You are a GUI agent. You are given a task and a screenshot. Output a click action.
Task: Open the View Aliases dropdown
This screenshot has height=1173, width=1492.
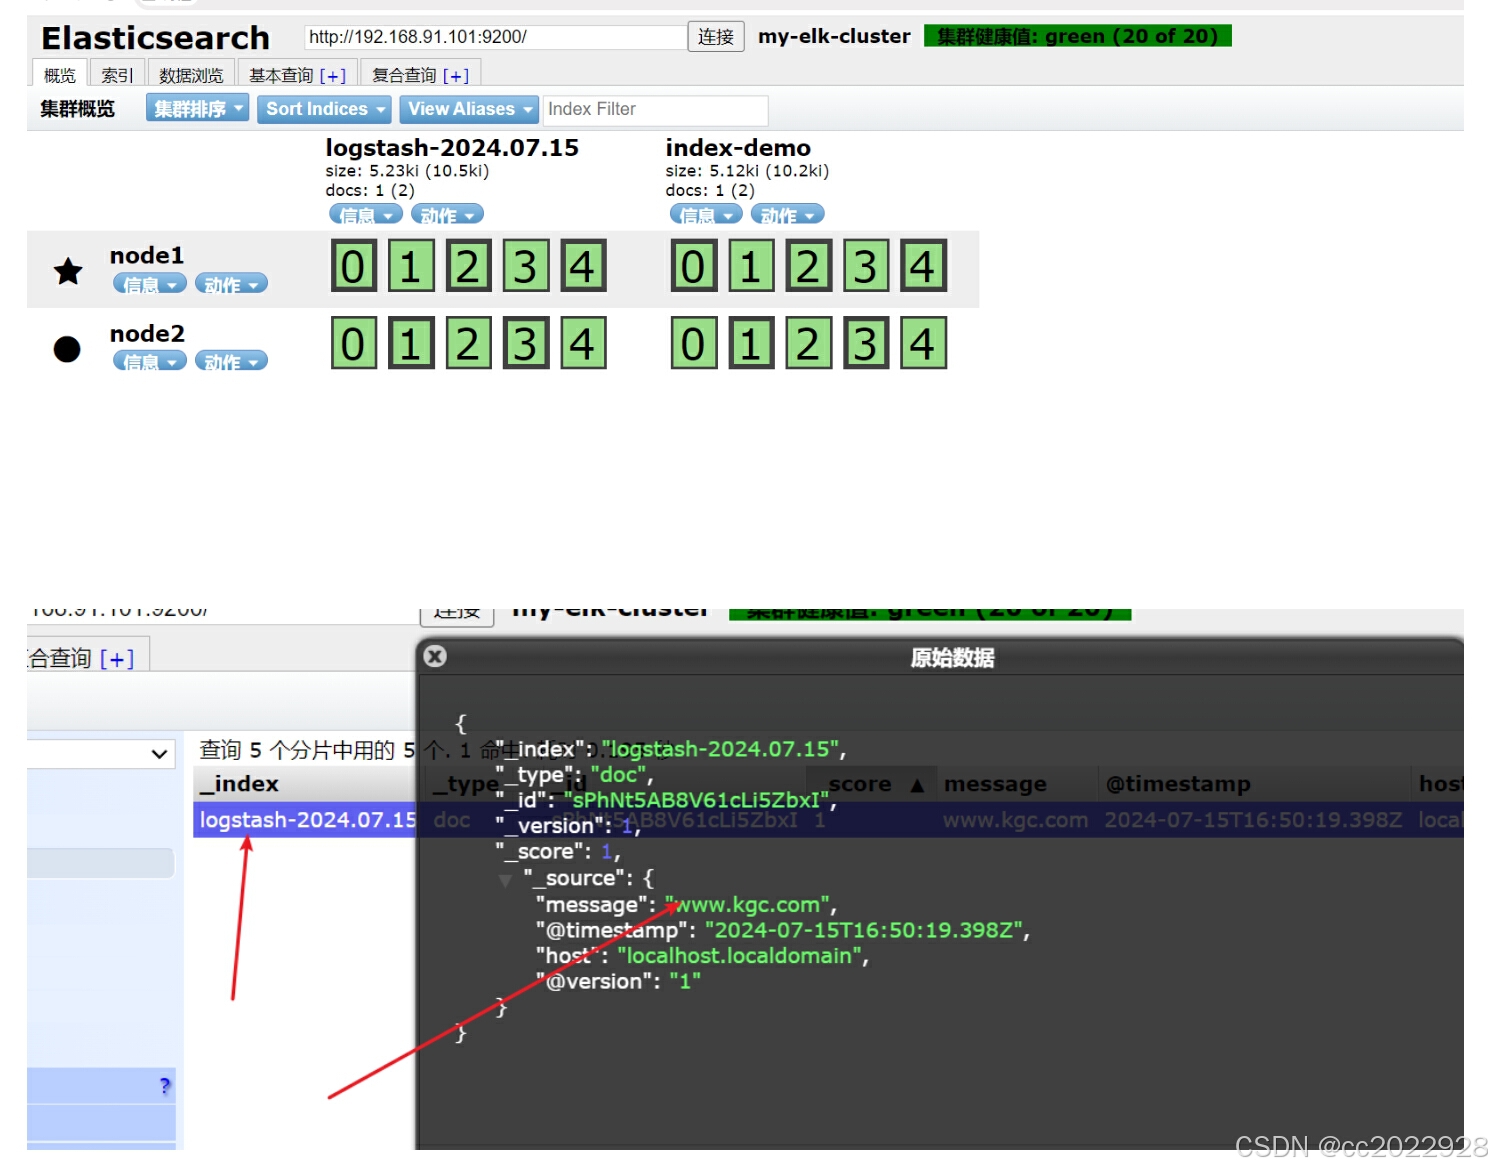(x=468, y=109)
